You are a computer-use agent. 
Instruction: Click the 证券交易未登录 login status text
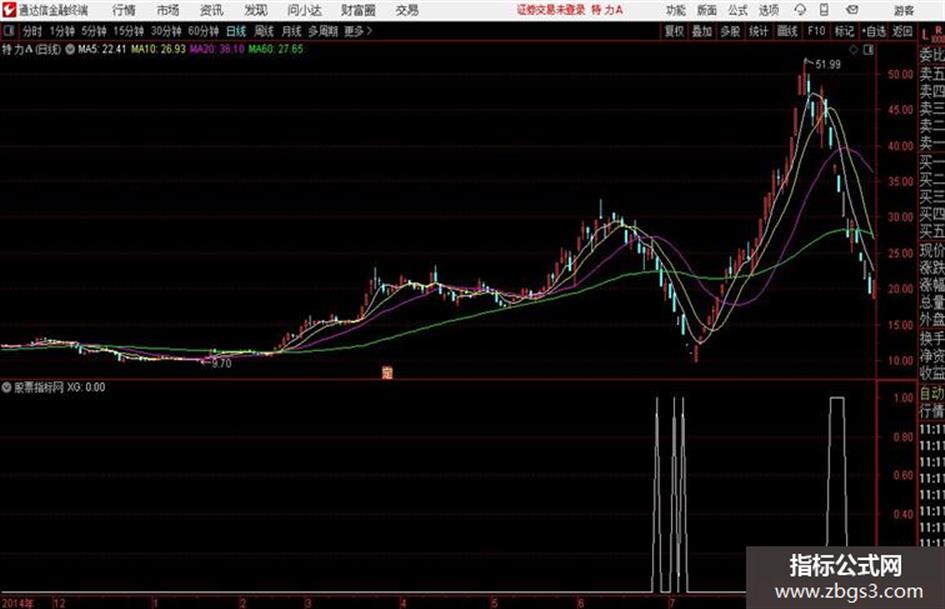(551, 10)
